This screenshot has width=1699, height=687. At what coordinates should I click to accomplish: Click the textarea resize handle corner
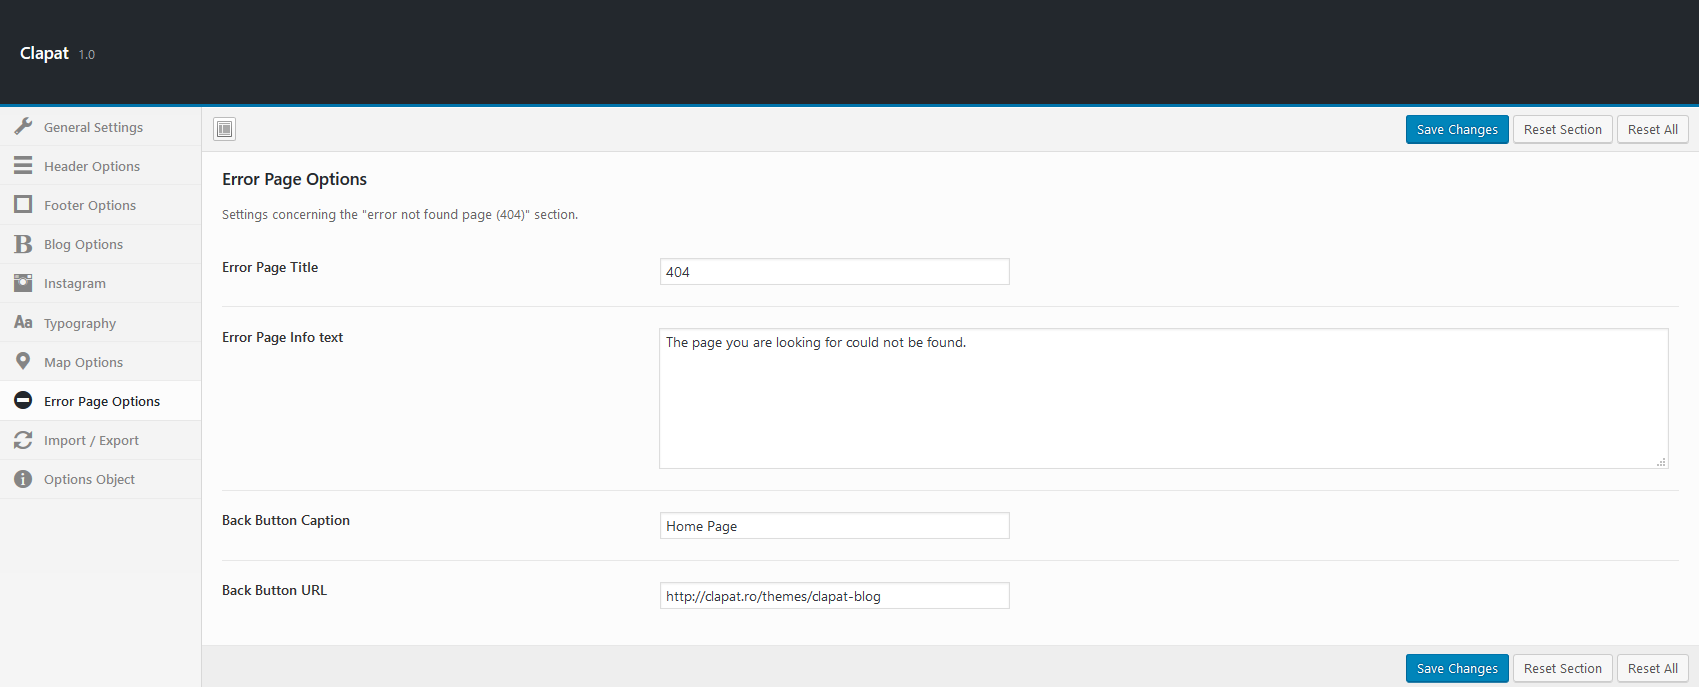1661,462
